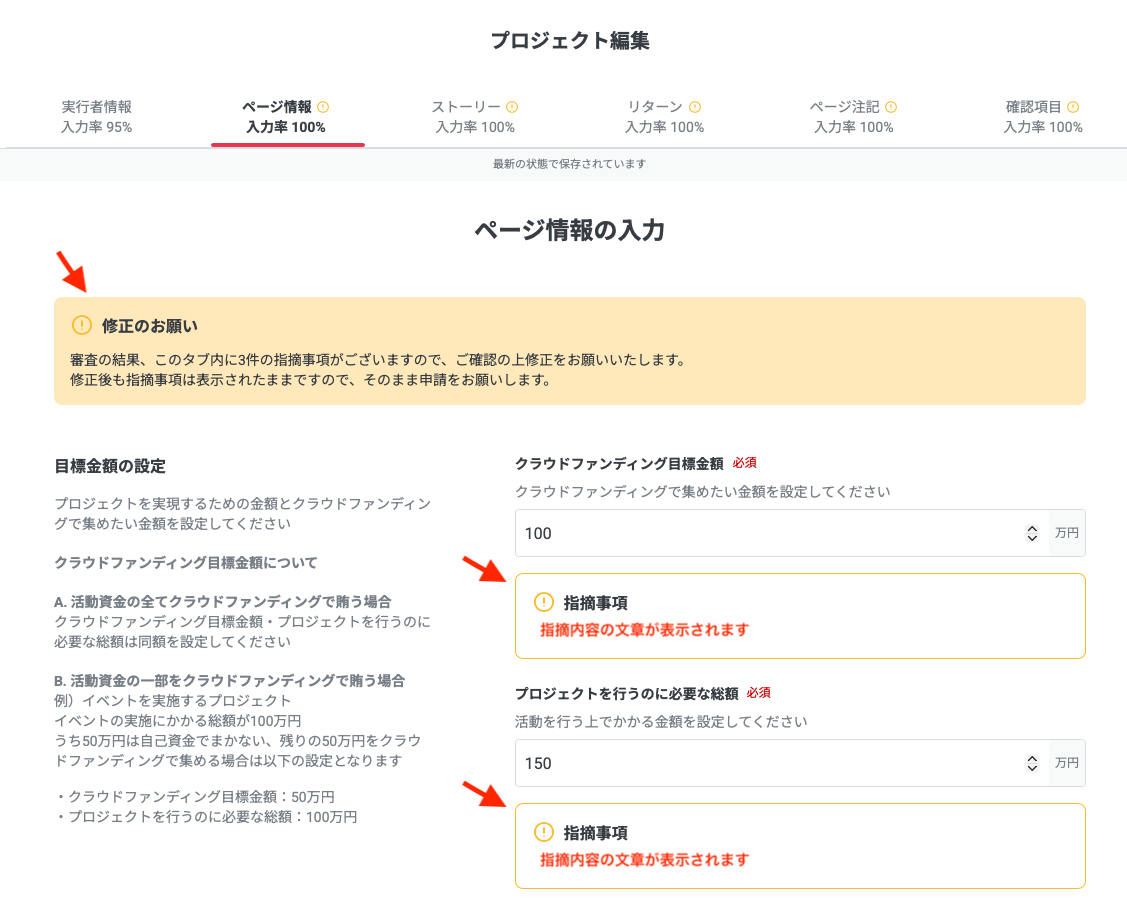Click the ページ情報の入力 heading
Screen dimensions: 1127x907
[x=569, y=230]
